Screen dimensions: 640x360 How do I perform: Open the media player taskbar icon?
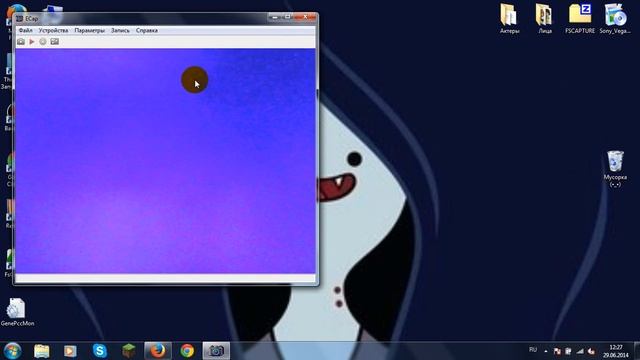[70, 351]
